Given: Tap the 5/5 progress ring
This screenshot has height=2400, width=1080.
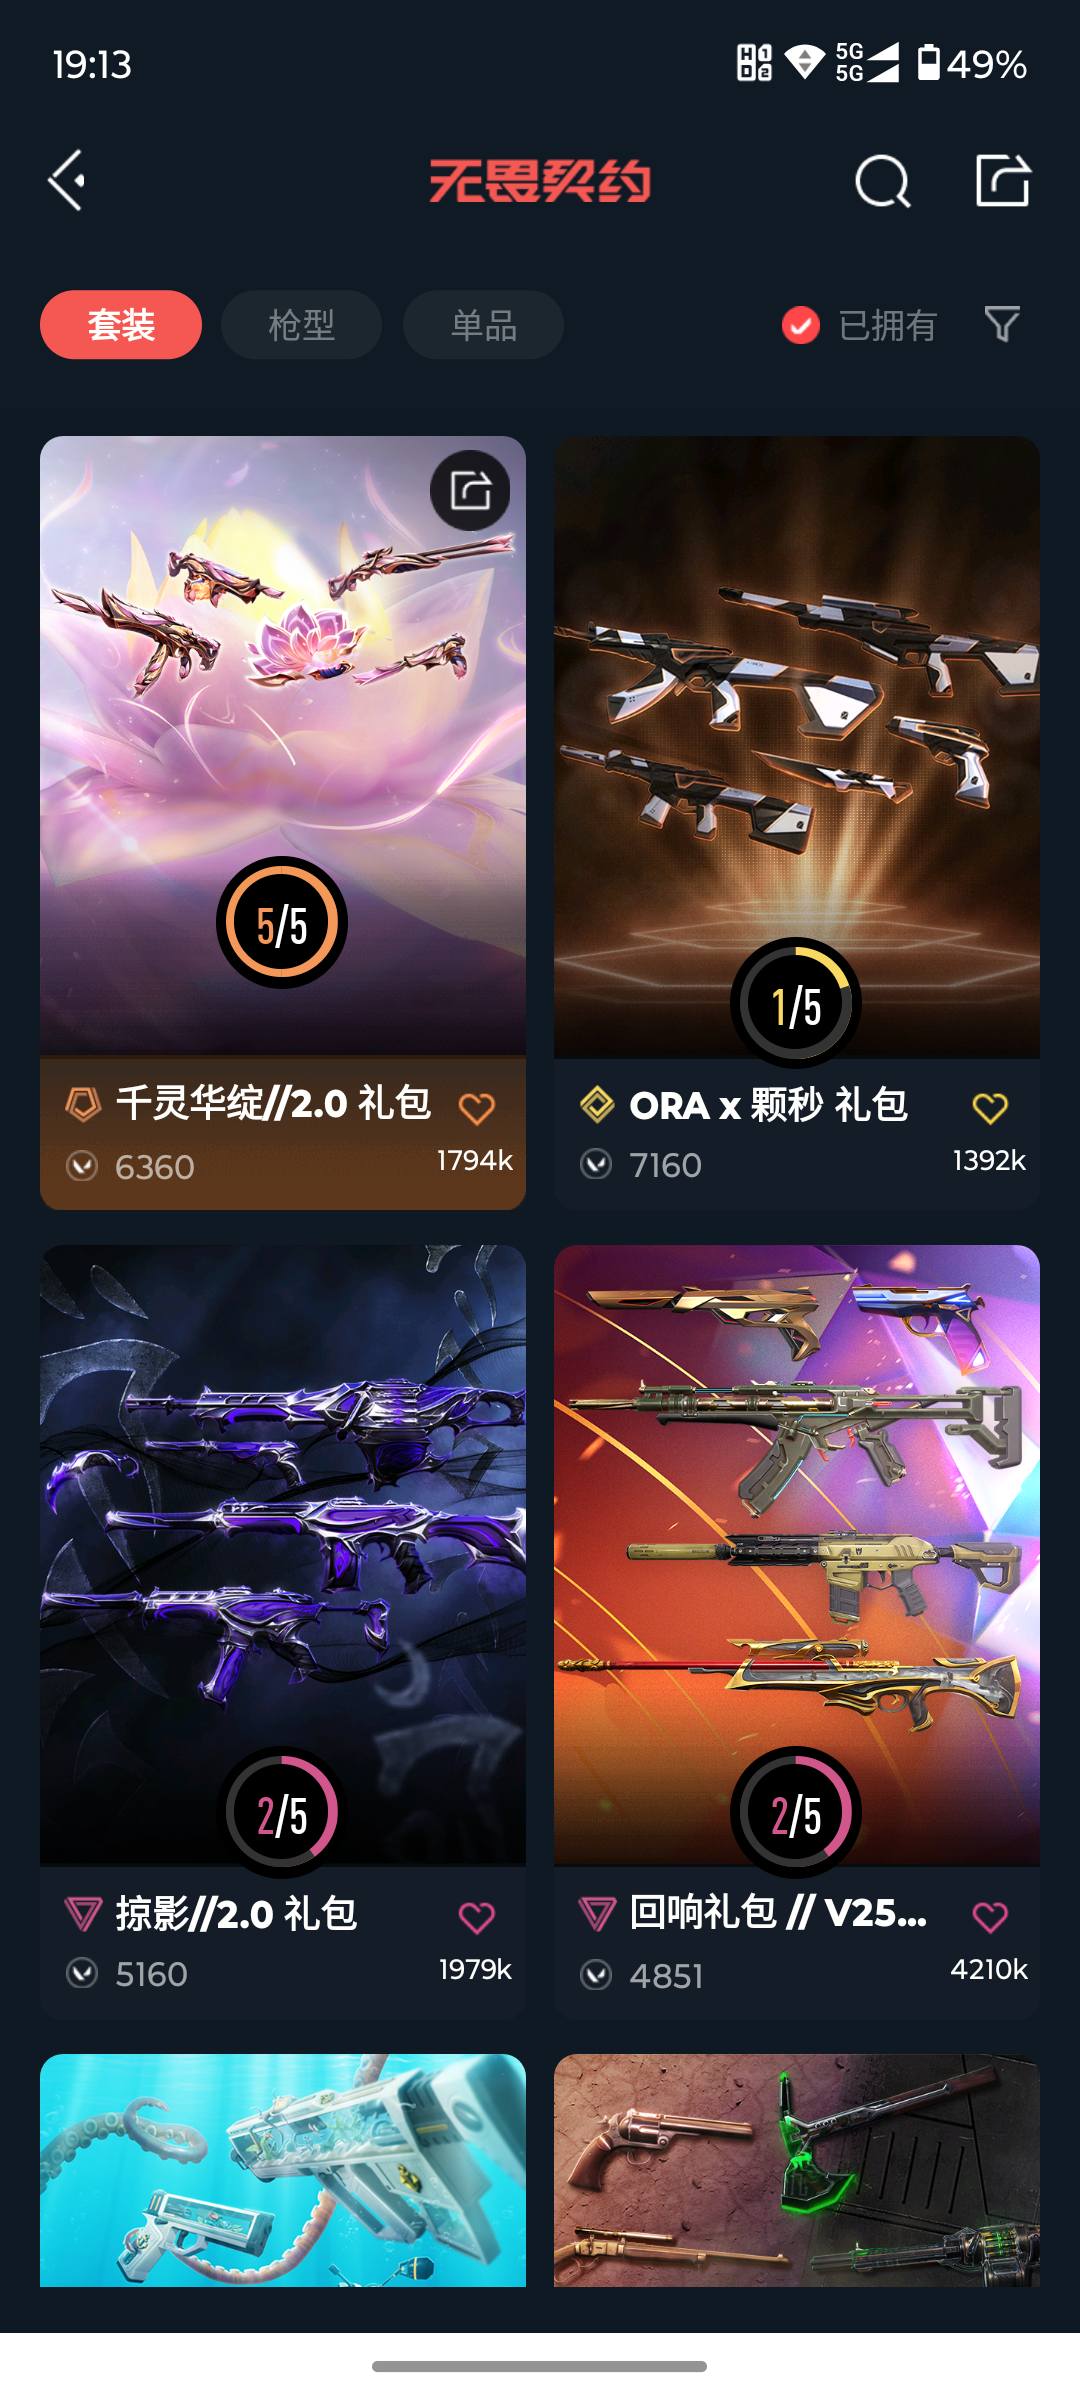Looking at the screenshot, I should (x=282, y=923).
